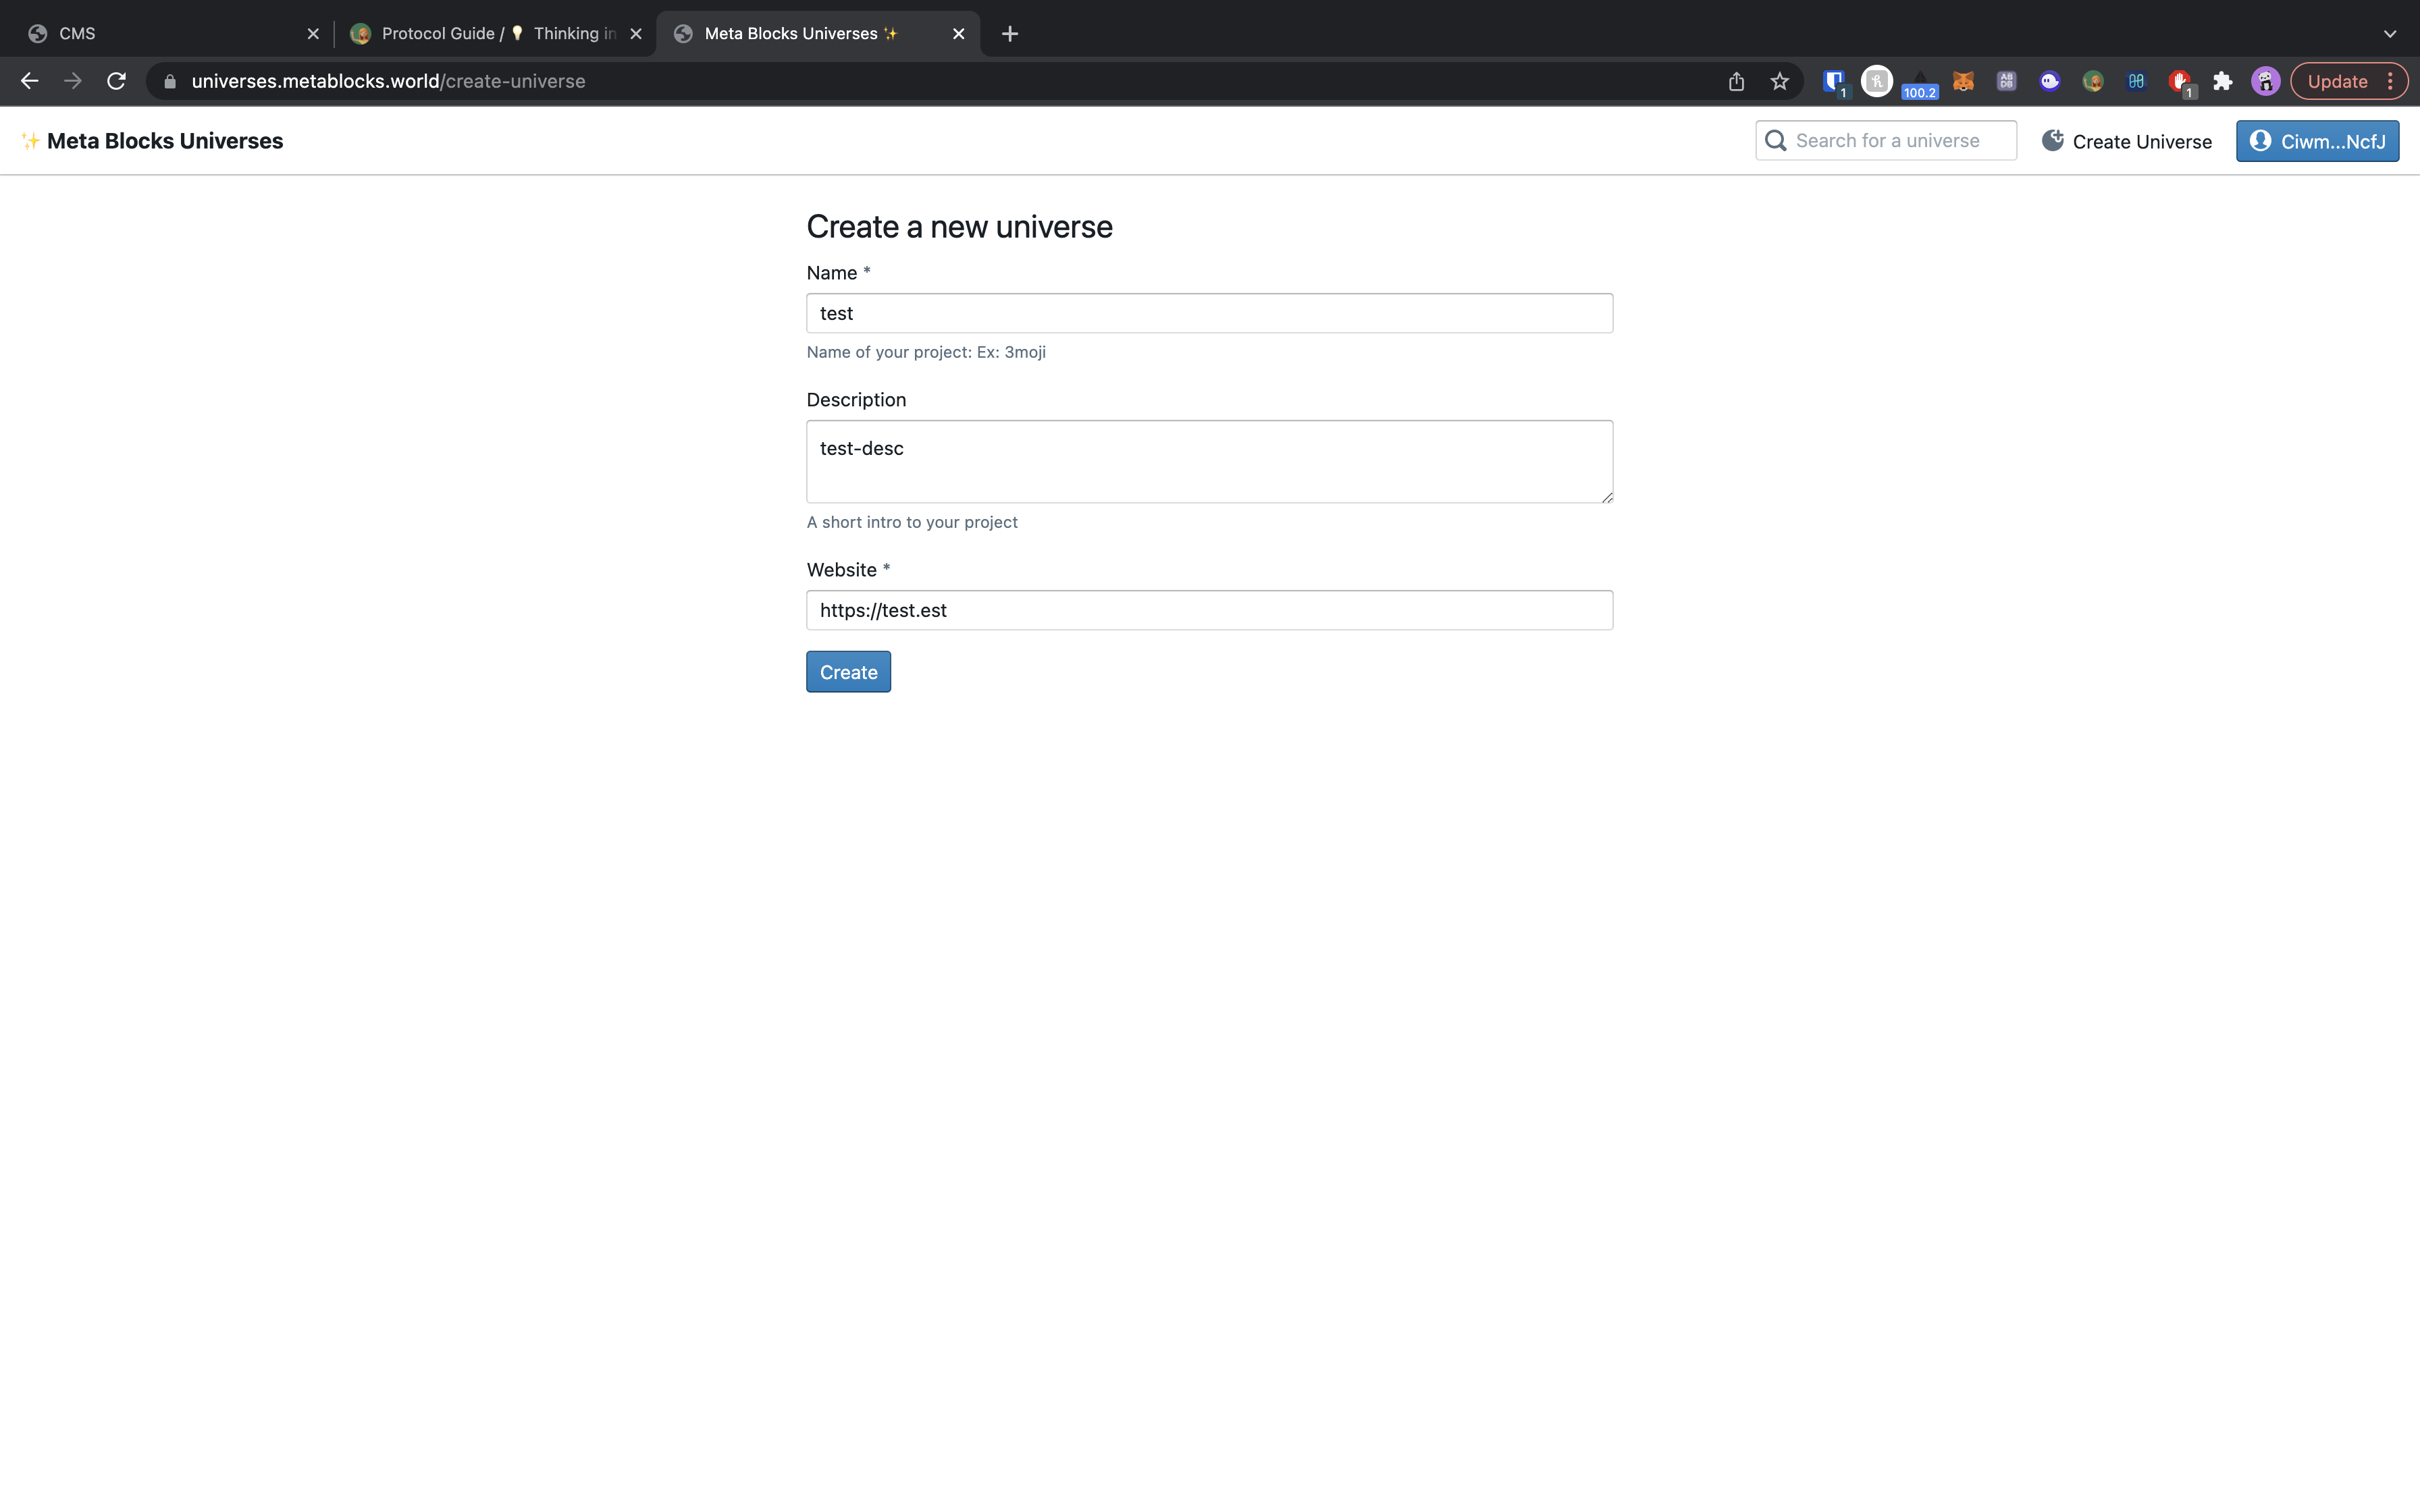Reload the current page
This screenshot has height=1512, width=2420.
(x=116, y=81)
